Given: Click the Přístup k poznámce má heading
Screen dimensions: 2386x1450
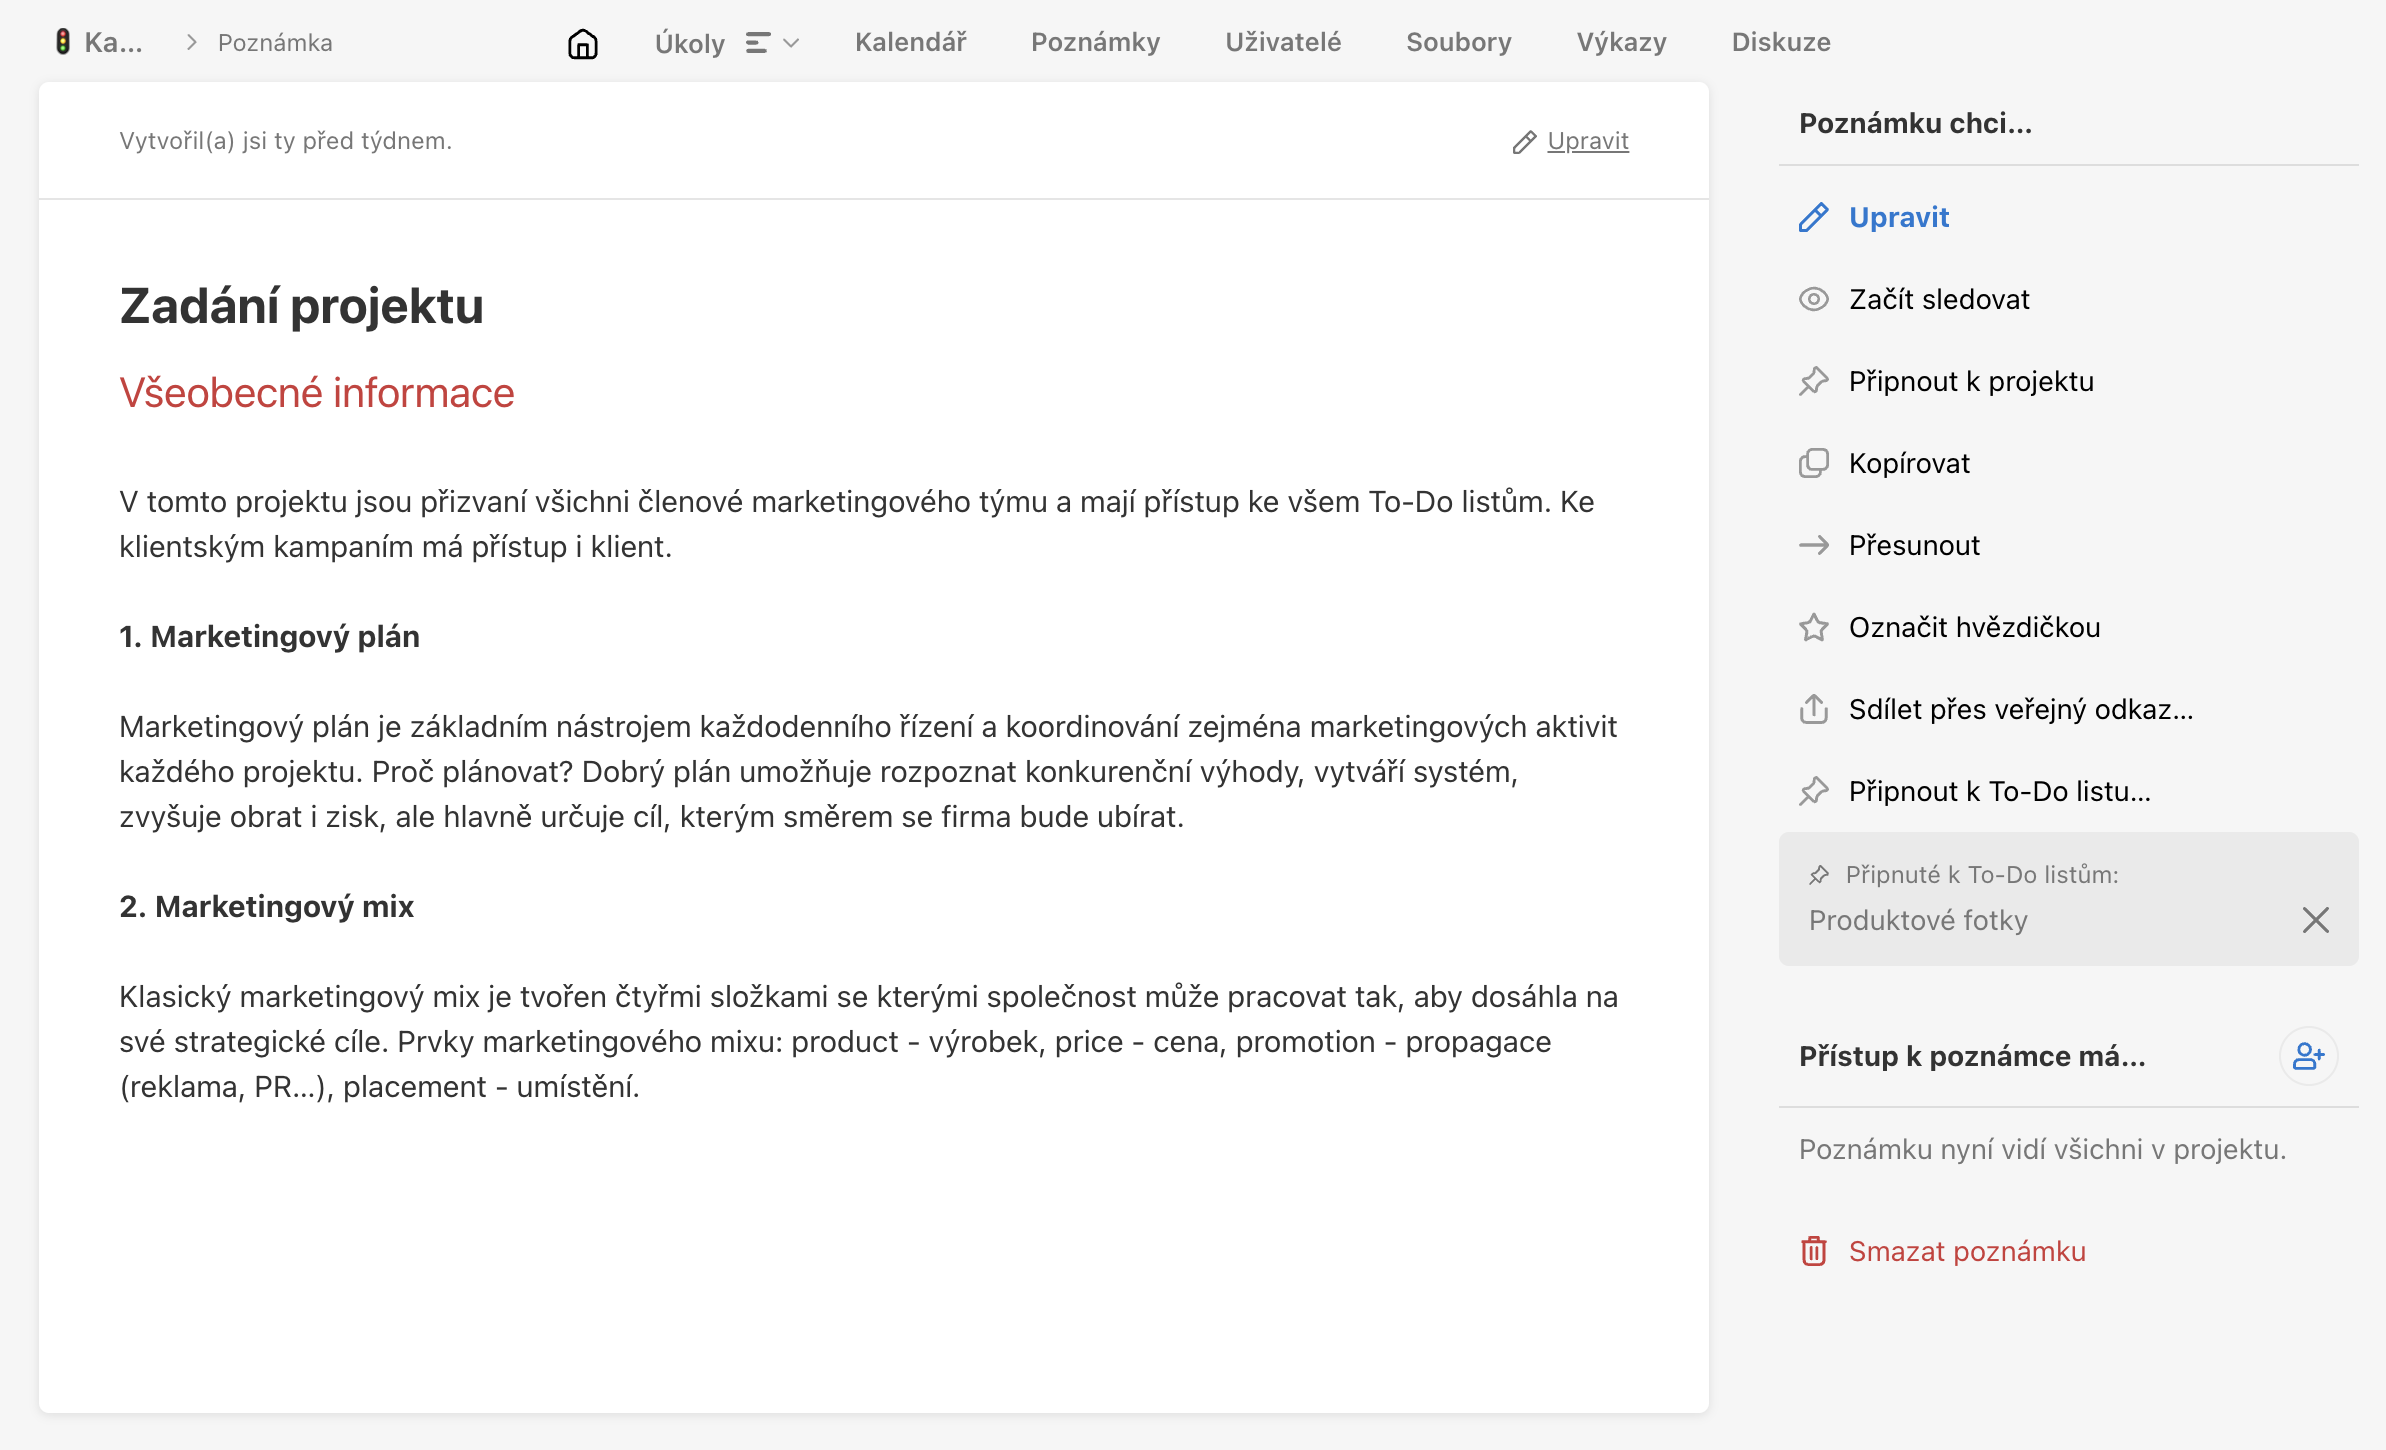Looking at the screenshot, I should pyautogui.click(x=1972, y=1056).
